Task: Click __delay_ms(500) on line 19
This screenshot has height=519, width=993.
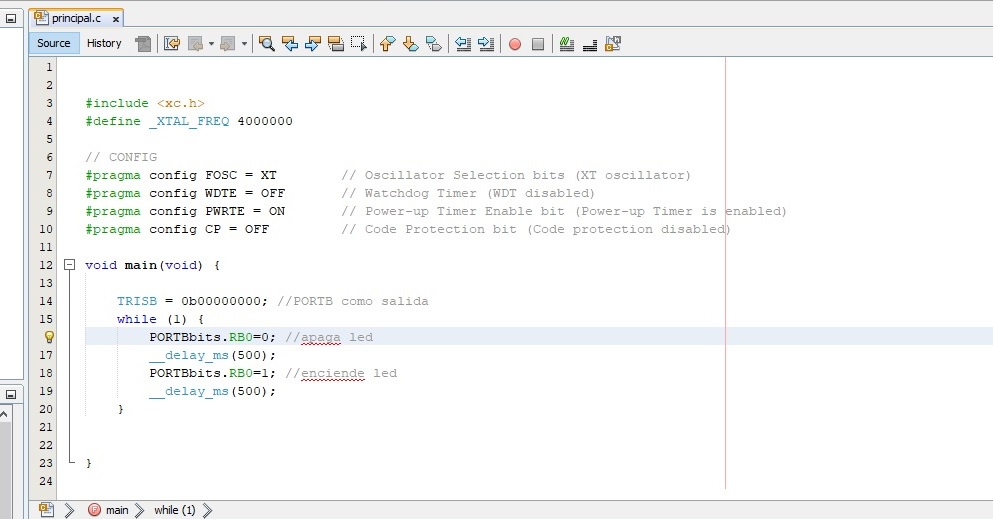Action: [x=213, y=391]
